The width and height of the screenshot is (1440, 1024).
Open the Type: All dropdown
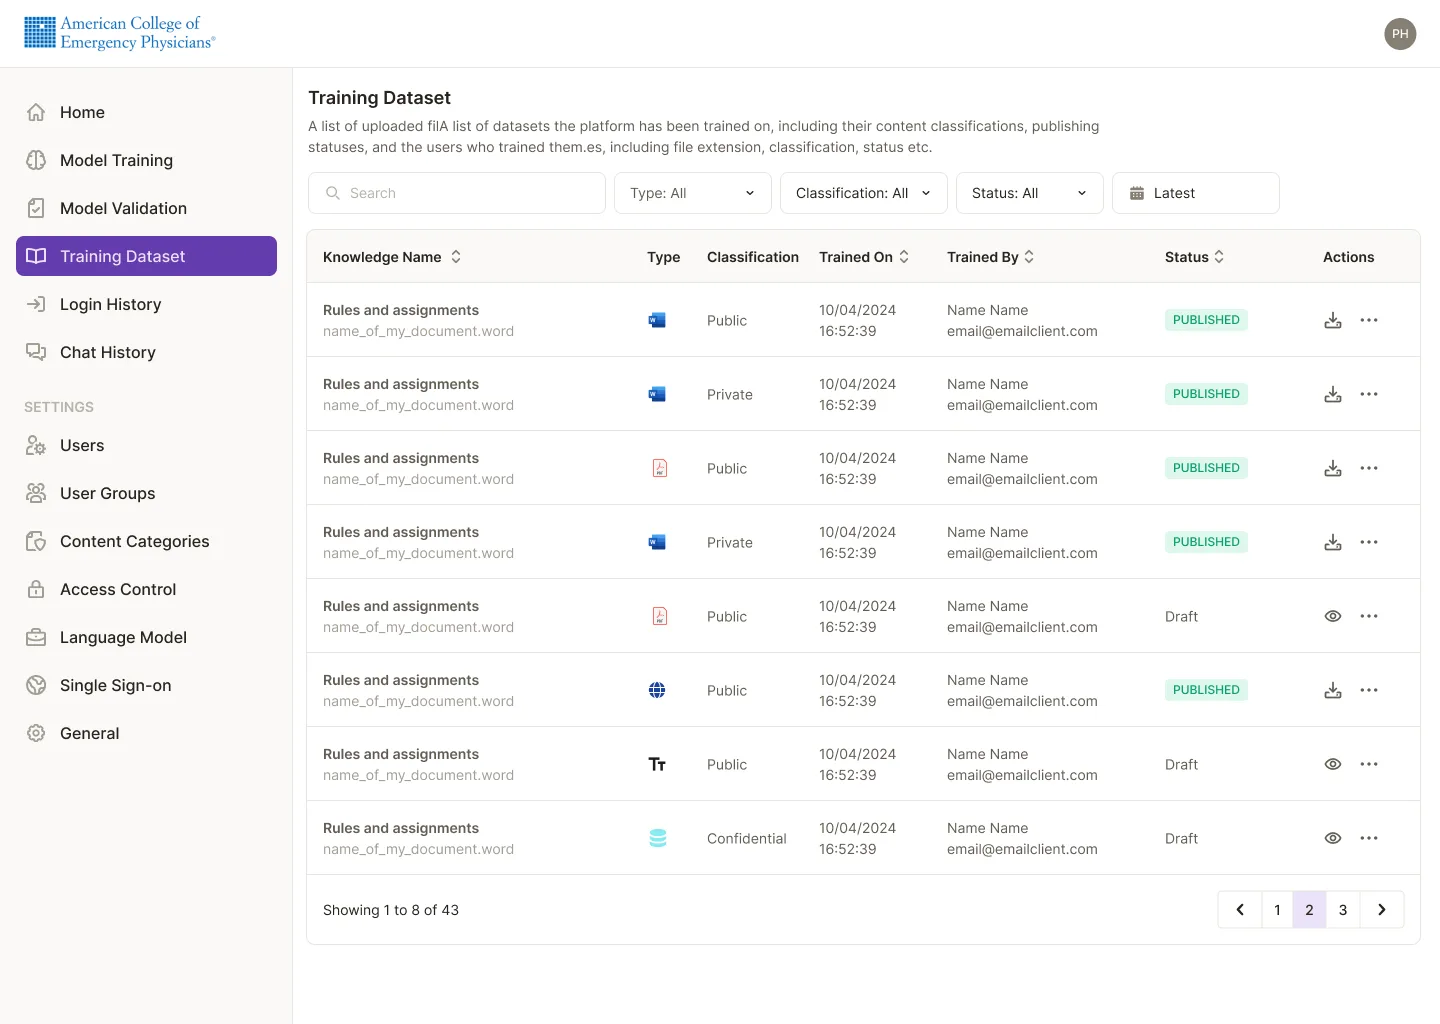tap(693, 193)
